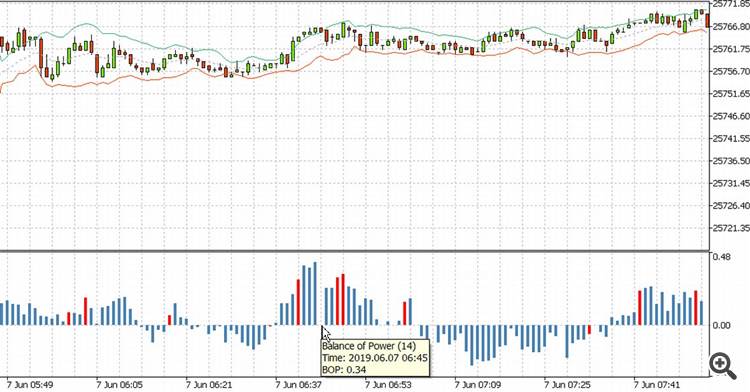
Task: Click the 25751.65 price label
Action: pyautogui.click(x=731, y=94)
